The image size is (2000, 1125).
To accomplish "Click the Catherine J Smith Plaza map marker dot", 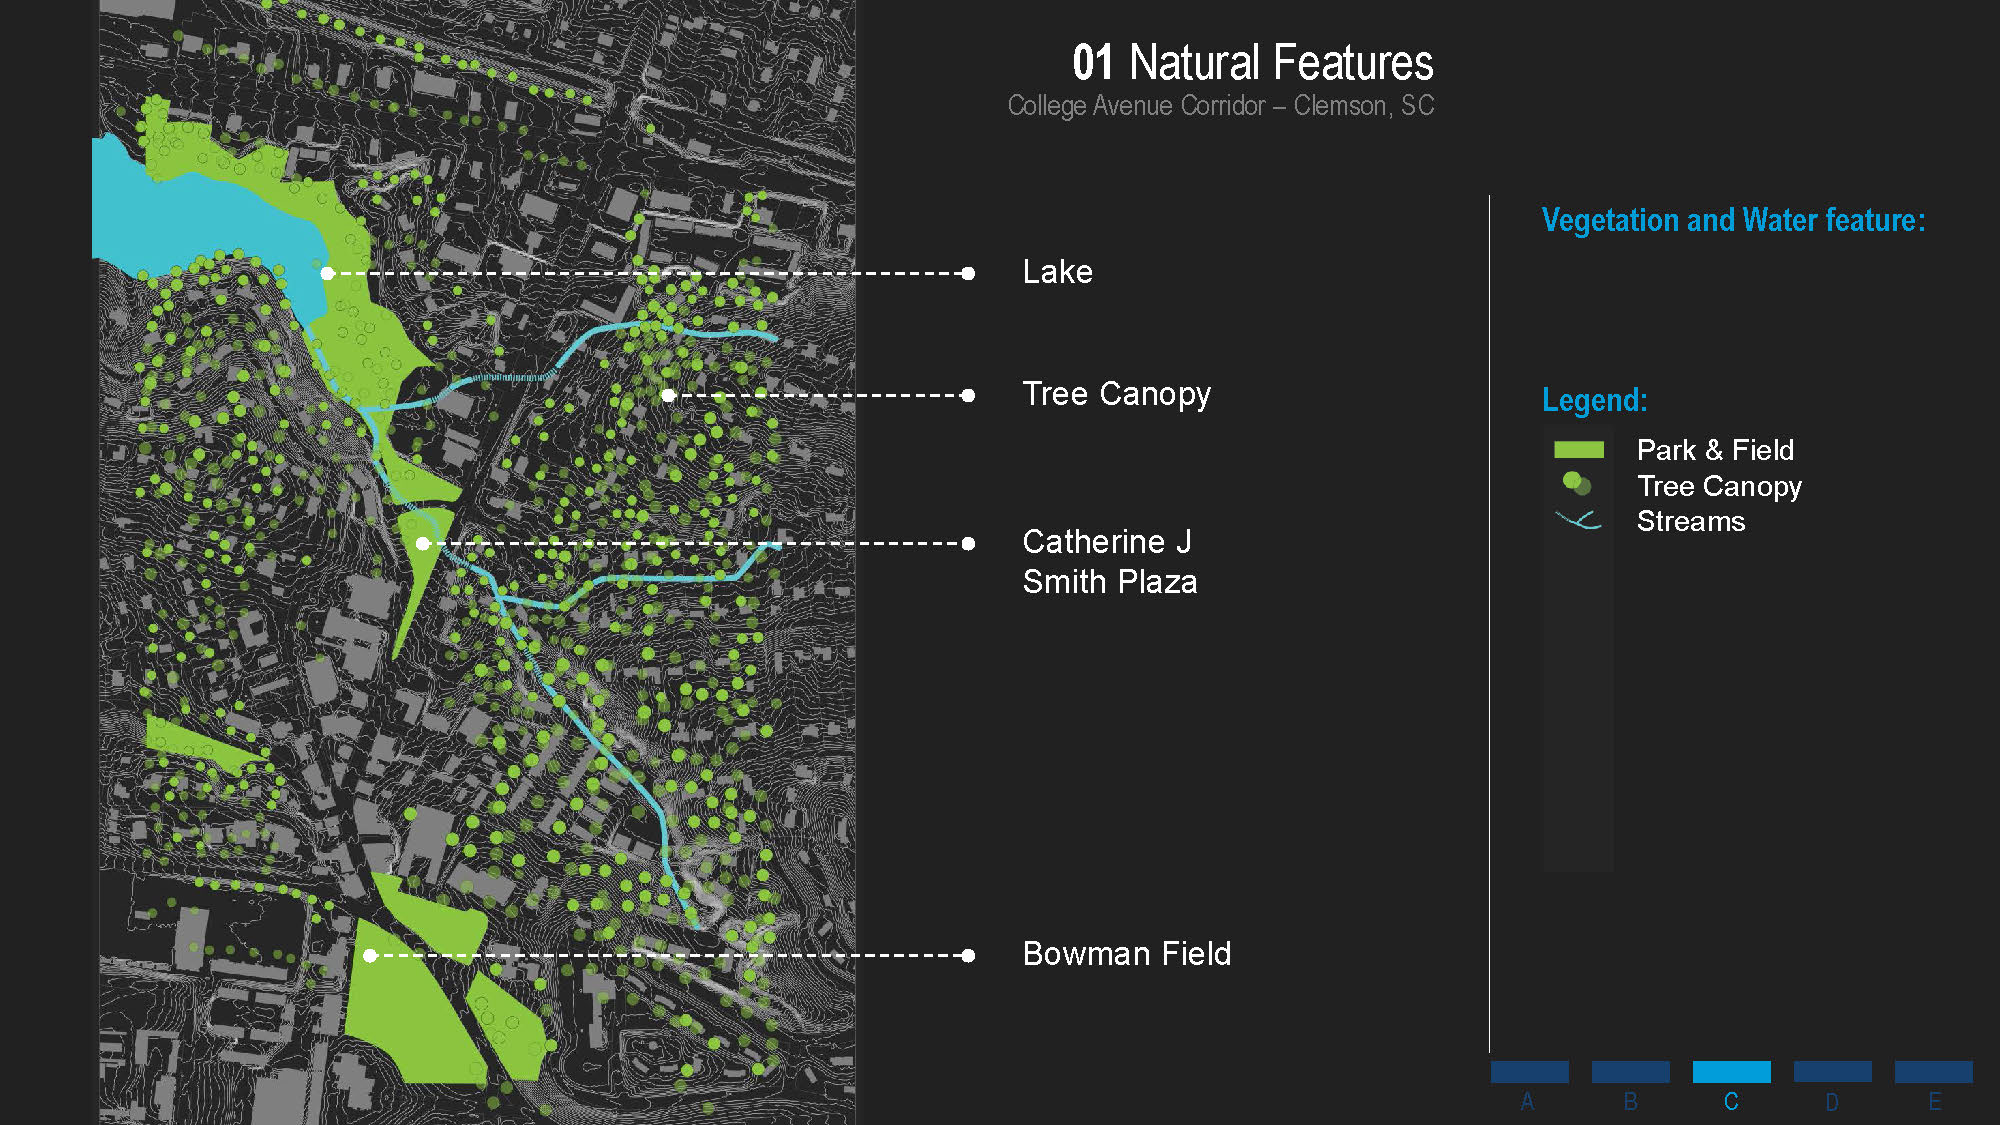I will click(423, 543).
